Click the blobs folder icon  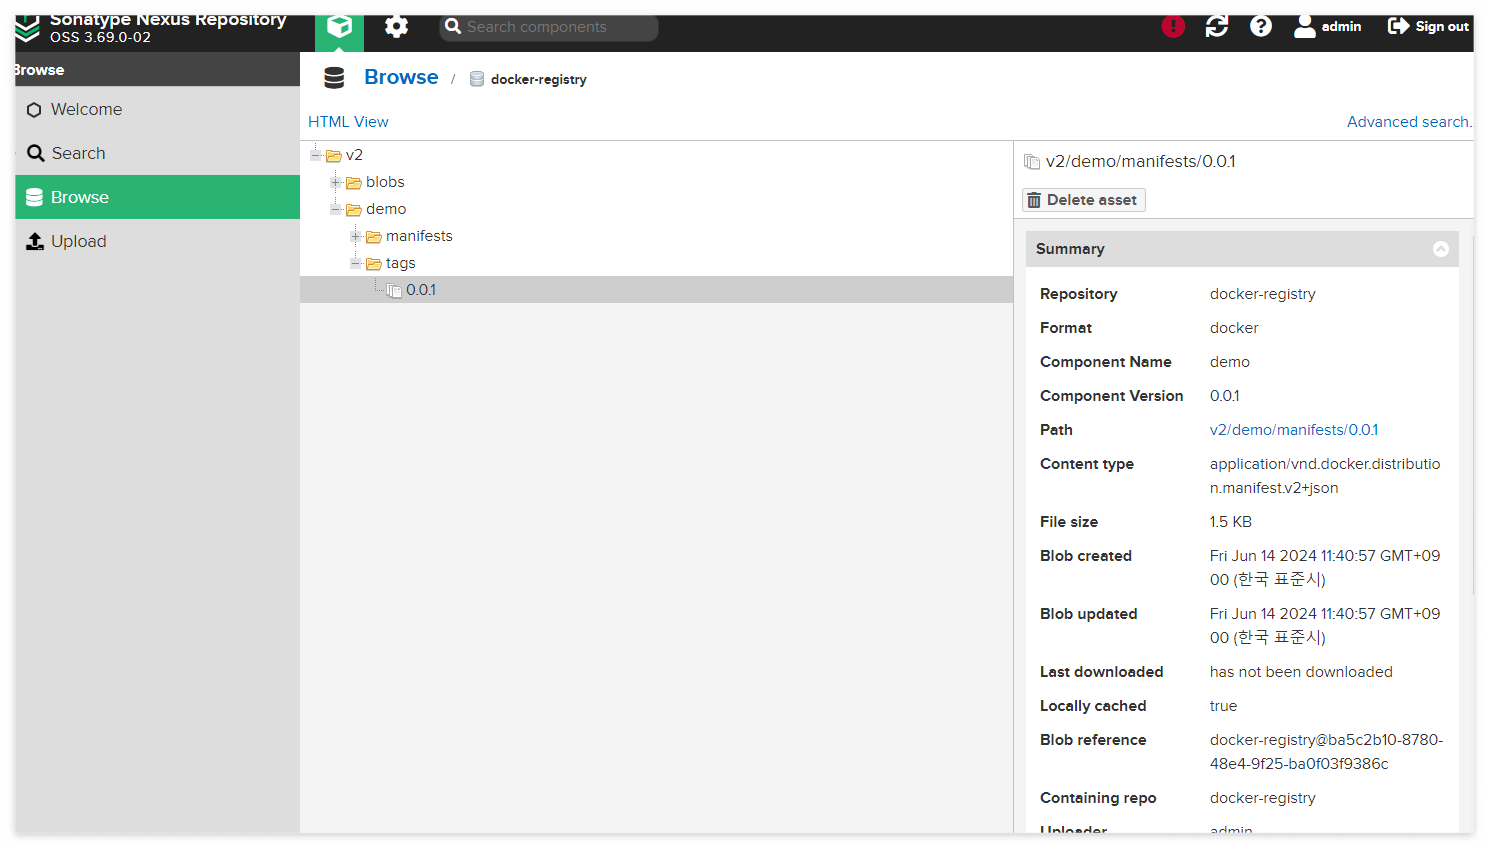(x=354, y=183)
